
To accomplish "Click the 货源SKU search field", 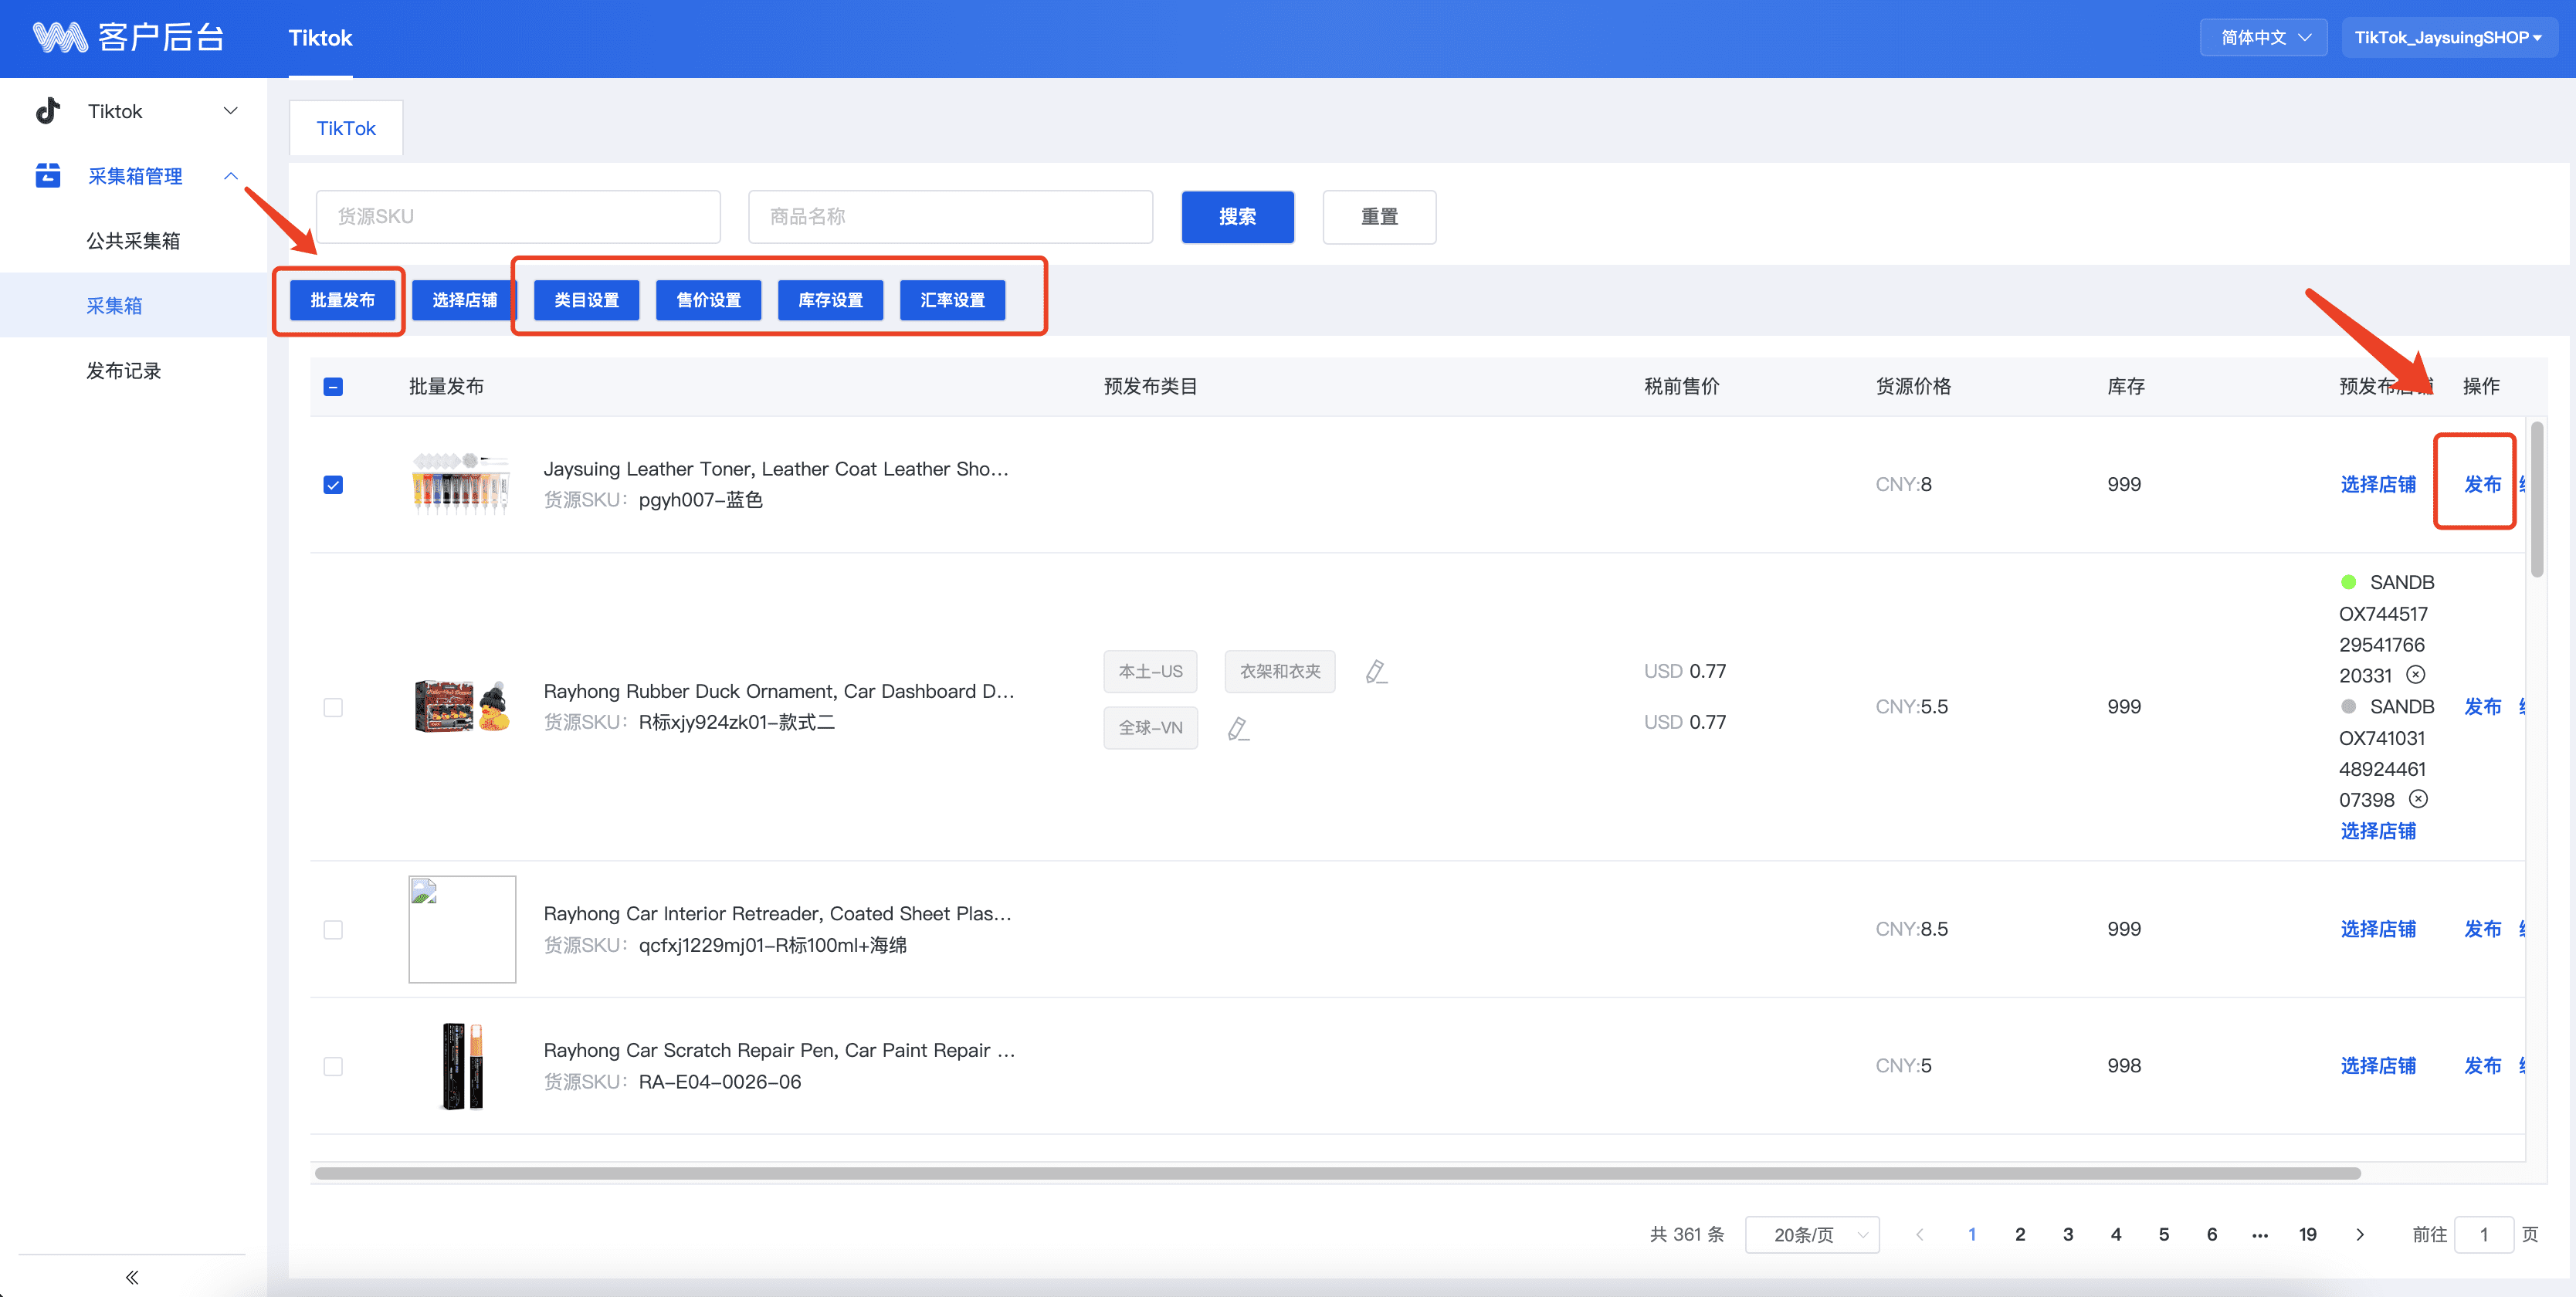I will pyautogui.click(x=518, y=217).
